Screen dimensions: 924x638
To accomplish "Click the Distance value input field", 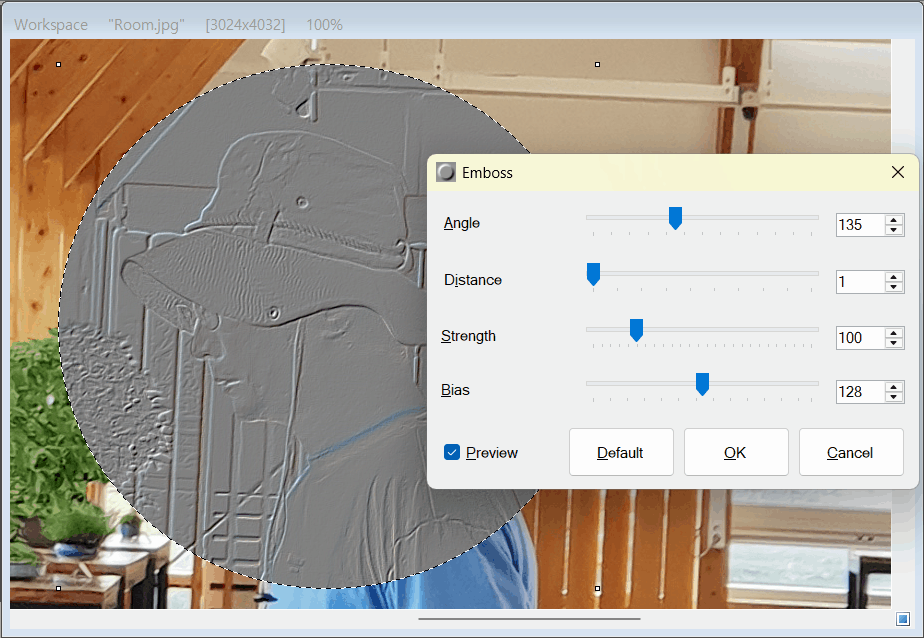I will (860, 282).
